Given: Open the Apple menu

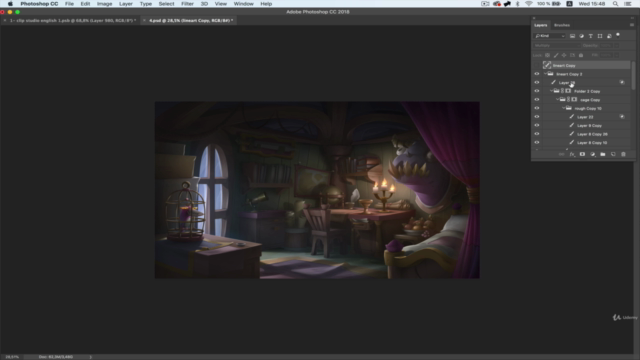Looking at the screenshot, I should (10, 4).
